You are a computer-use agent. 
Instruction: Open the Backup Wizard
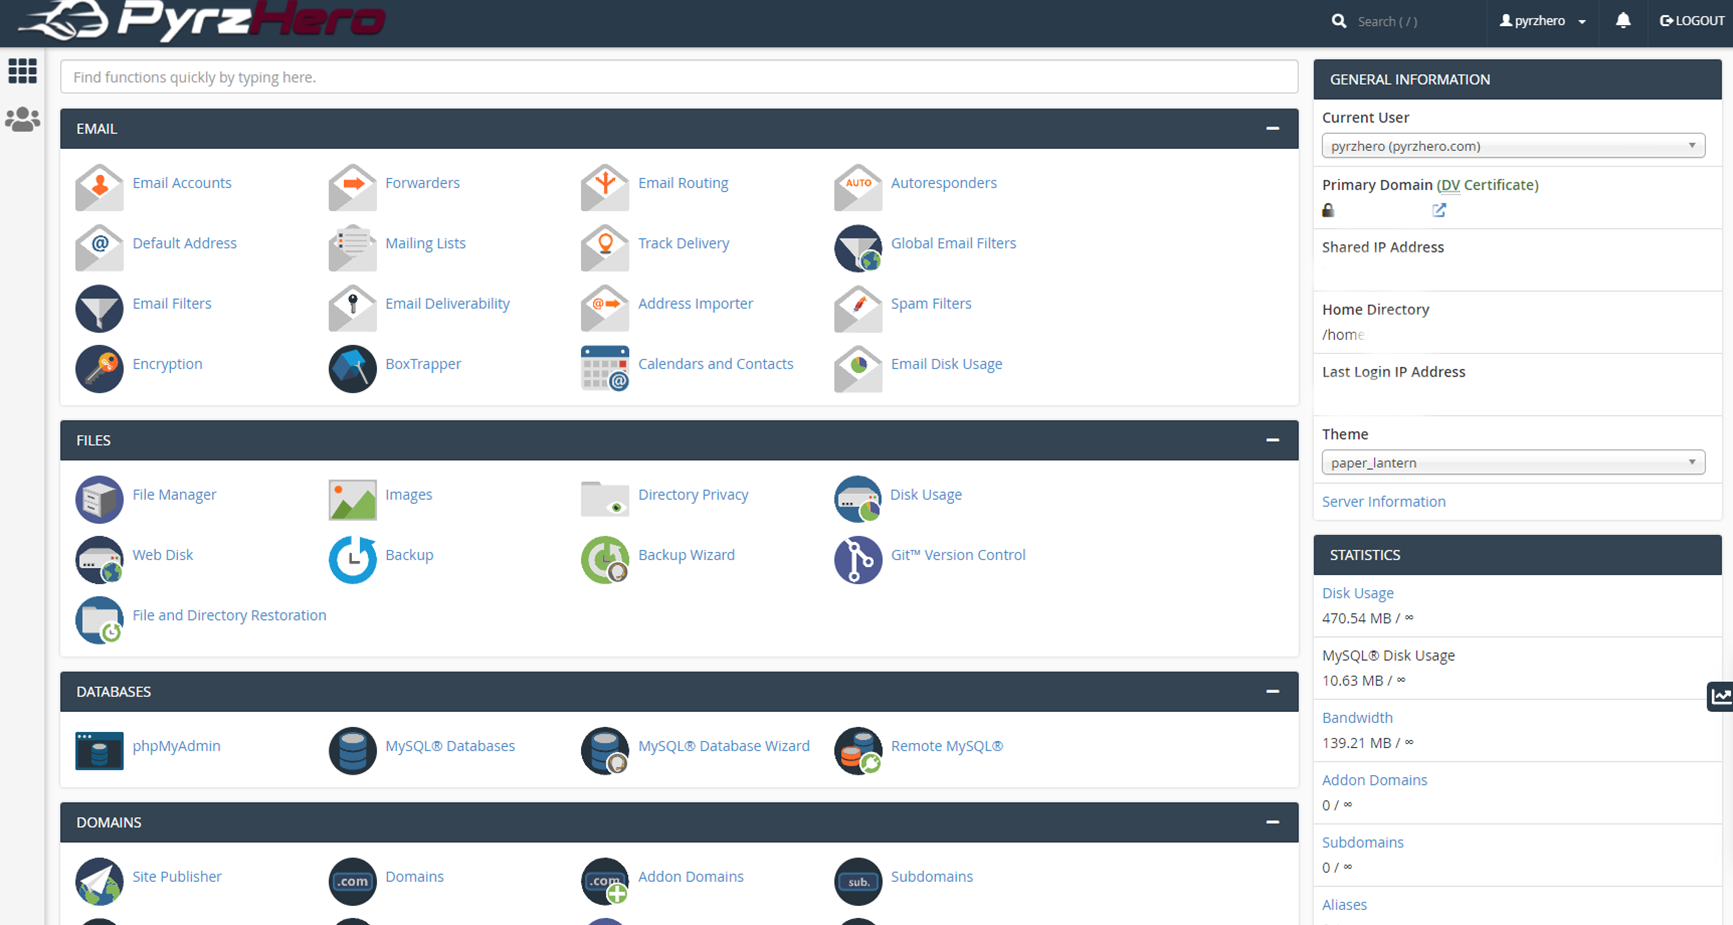click(686, 554)
